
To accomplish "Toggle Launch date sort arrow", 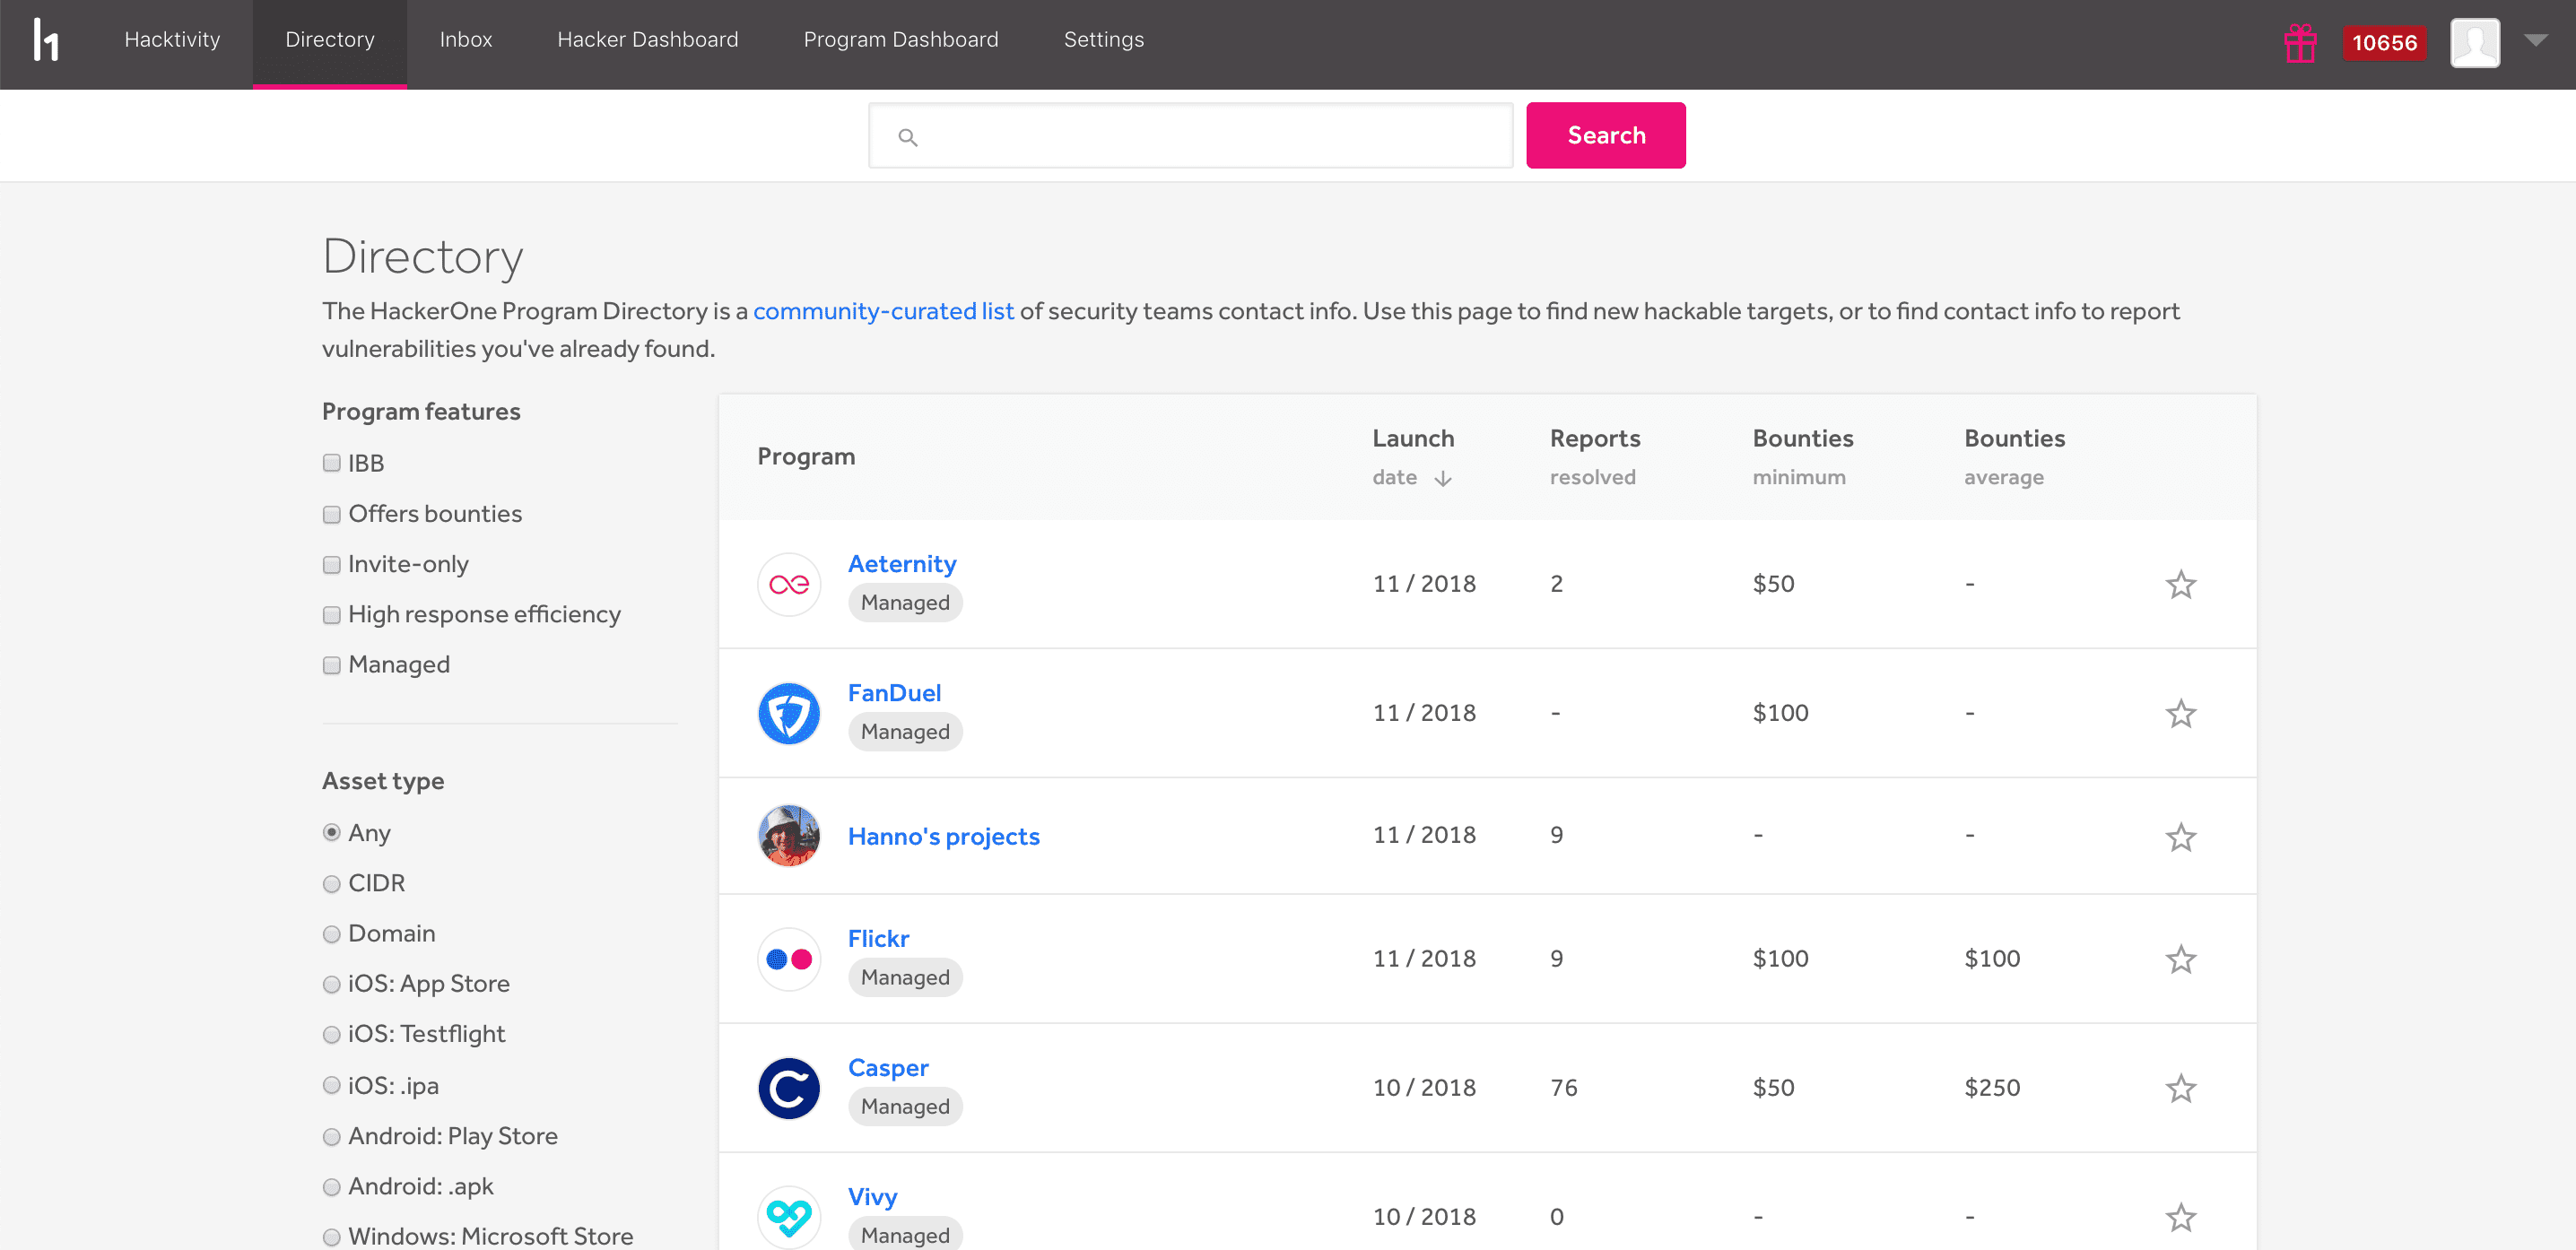I will point(1443,479).
